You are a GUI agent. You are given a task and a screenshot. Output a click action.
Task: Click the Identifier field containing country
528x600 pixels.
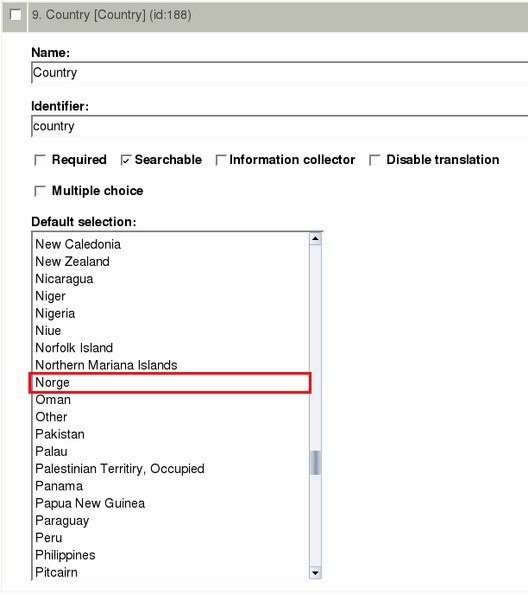point(280,126)
